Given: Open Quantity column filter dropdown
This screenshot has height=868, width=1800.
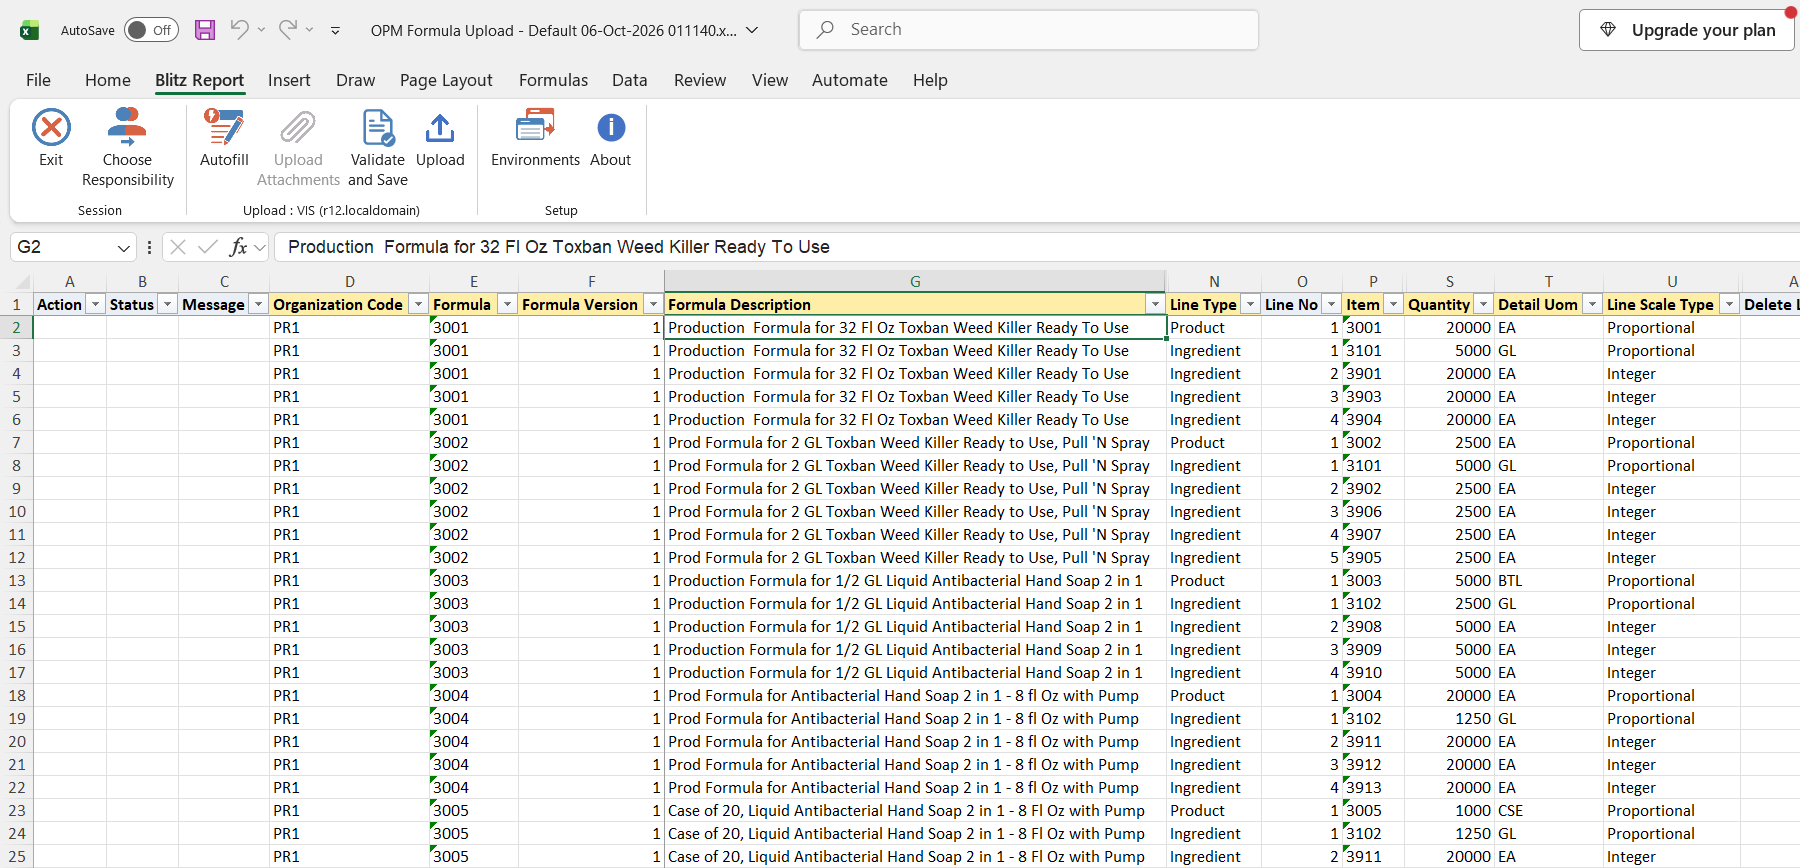Looking at the screenshot, I should tap(1483, 305).
